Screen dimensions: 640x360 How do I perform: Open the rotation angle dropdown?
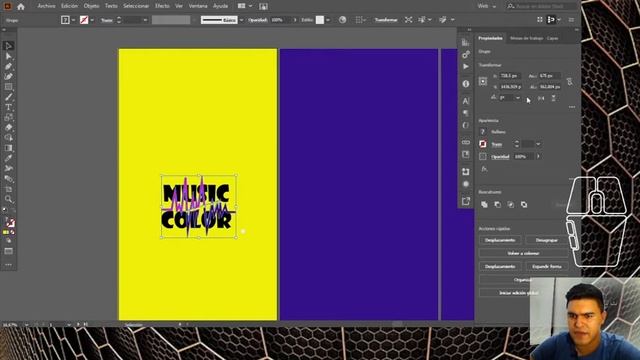(x=518, y=98)
